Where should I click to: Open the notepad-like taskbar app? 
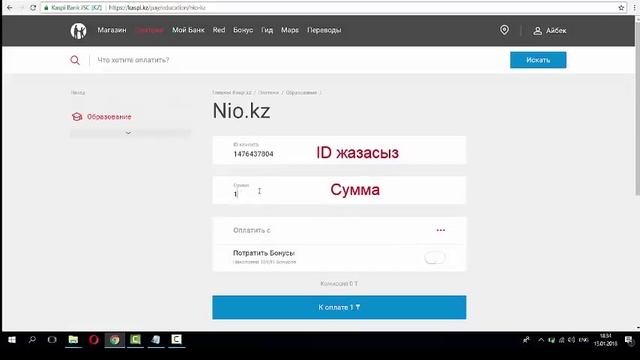tap(156, 340)
